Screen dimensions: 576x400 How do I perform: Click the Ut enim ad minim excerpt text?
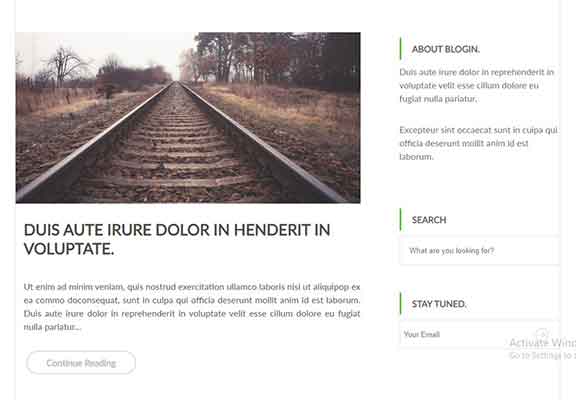pyautogui.click(x=192, y=307)
